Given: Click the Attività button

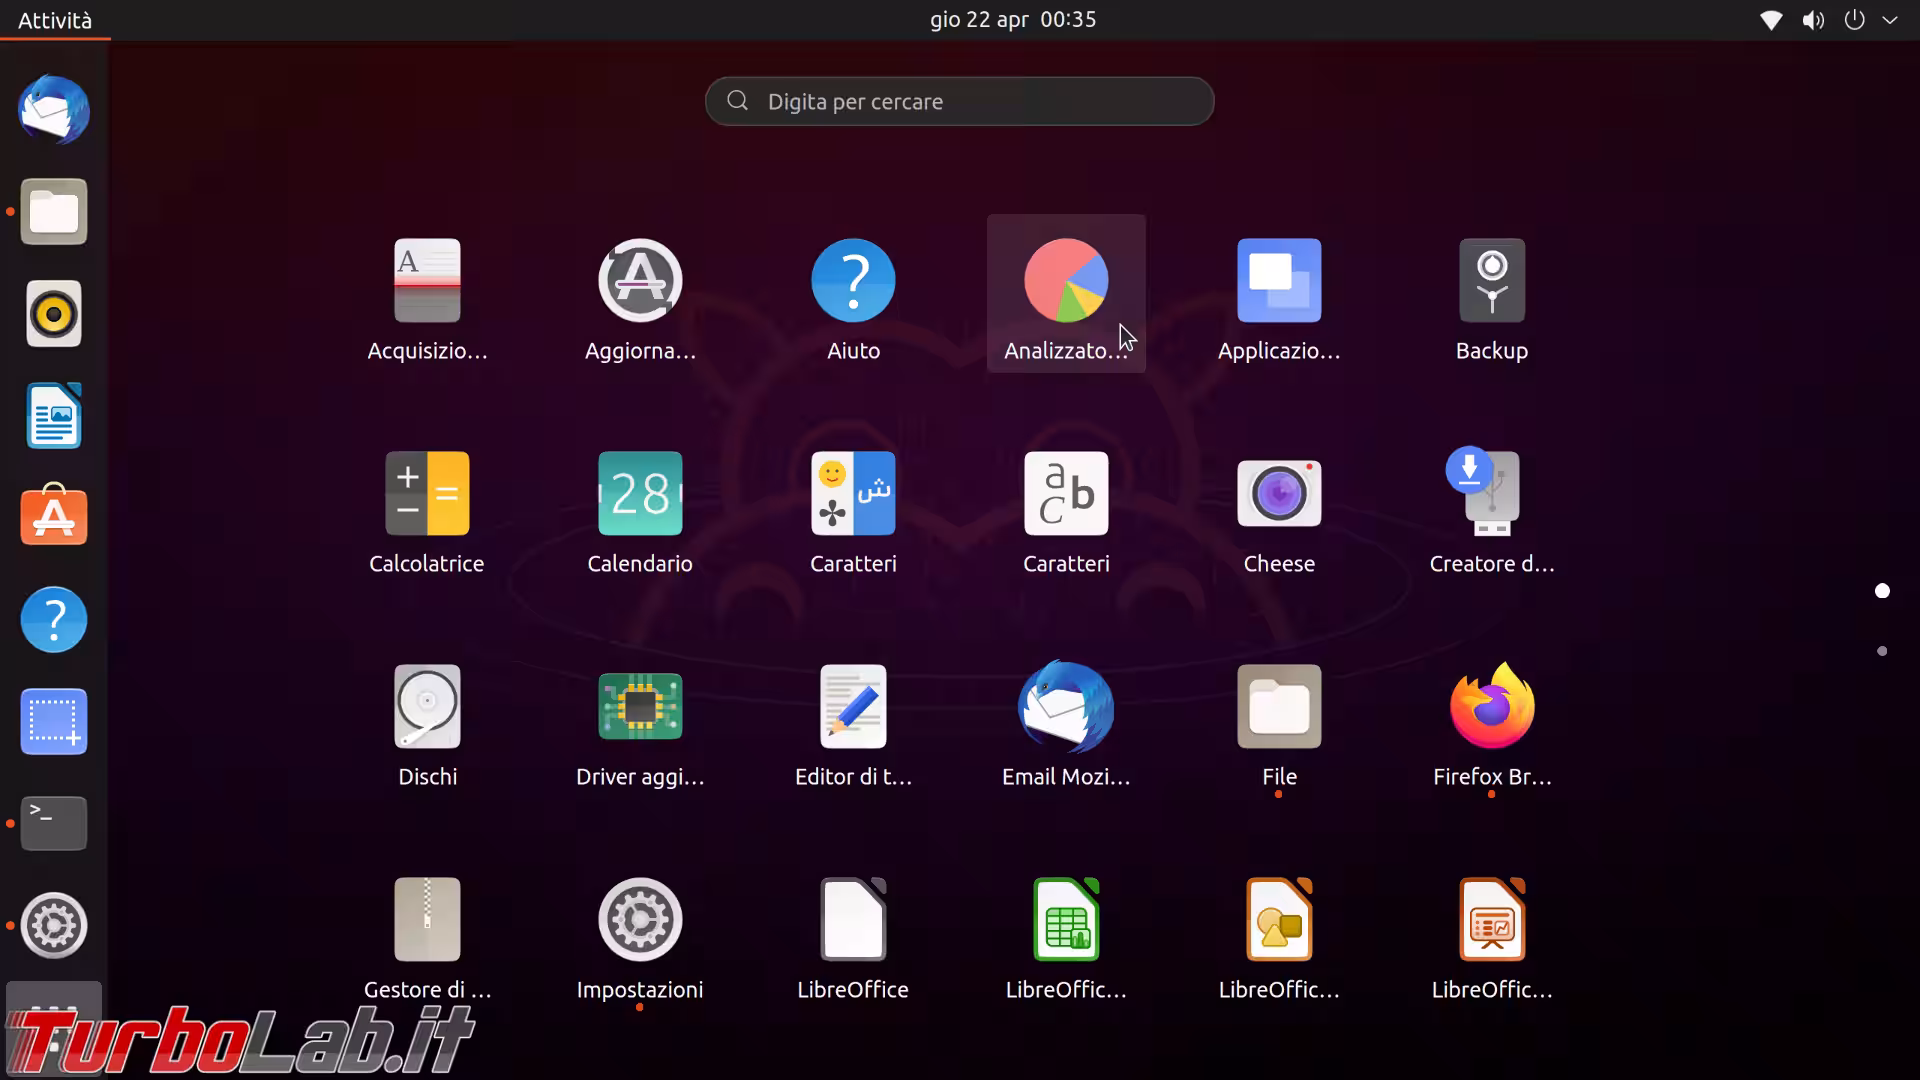Looking at the screenshot, I should [55, 20].
